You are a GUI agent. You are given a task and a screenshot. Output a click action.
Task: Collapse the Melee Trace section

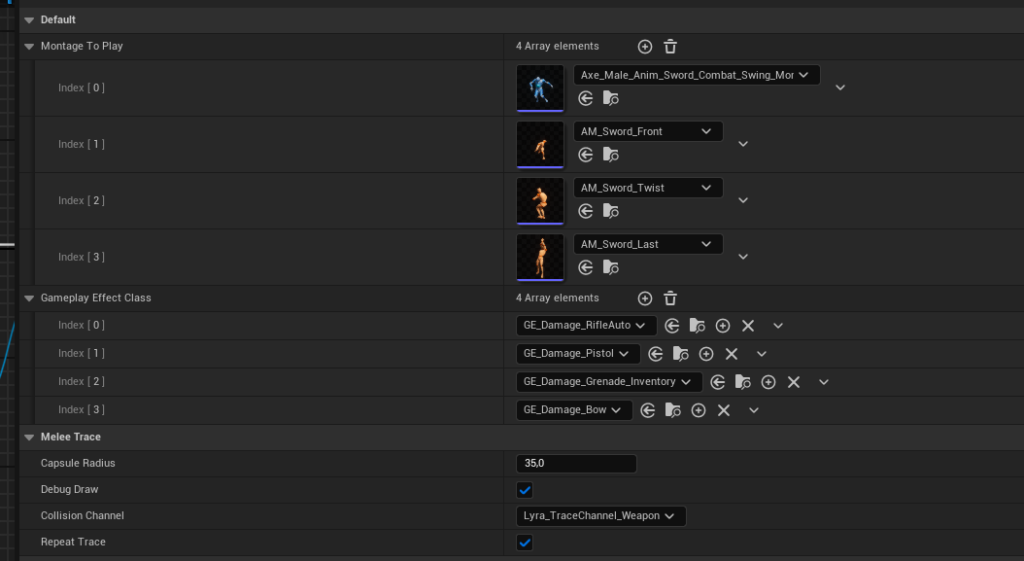tap(27, 437)
